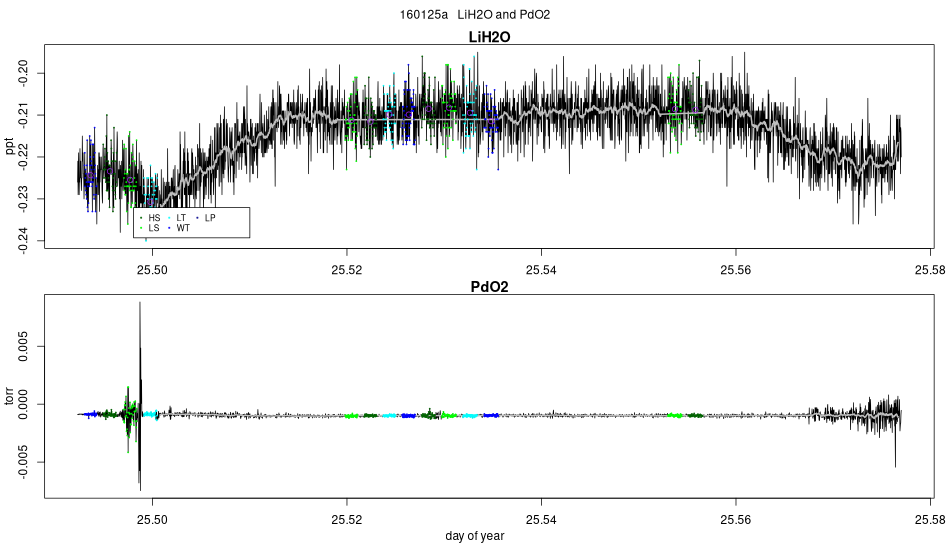Click the '0.005' tick on PdO2 y-axis
Screen dimensions: 950x550
coord(23,346)
